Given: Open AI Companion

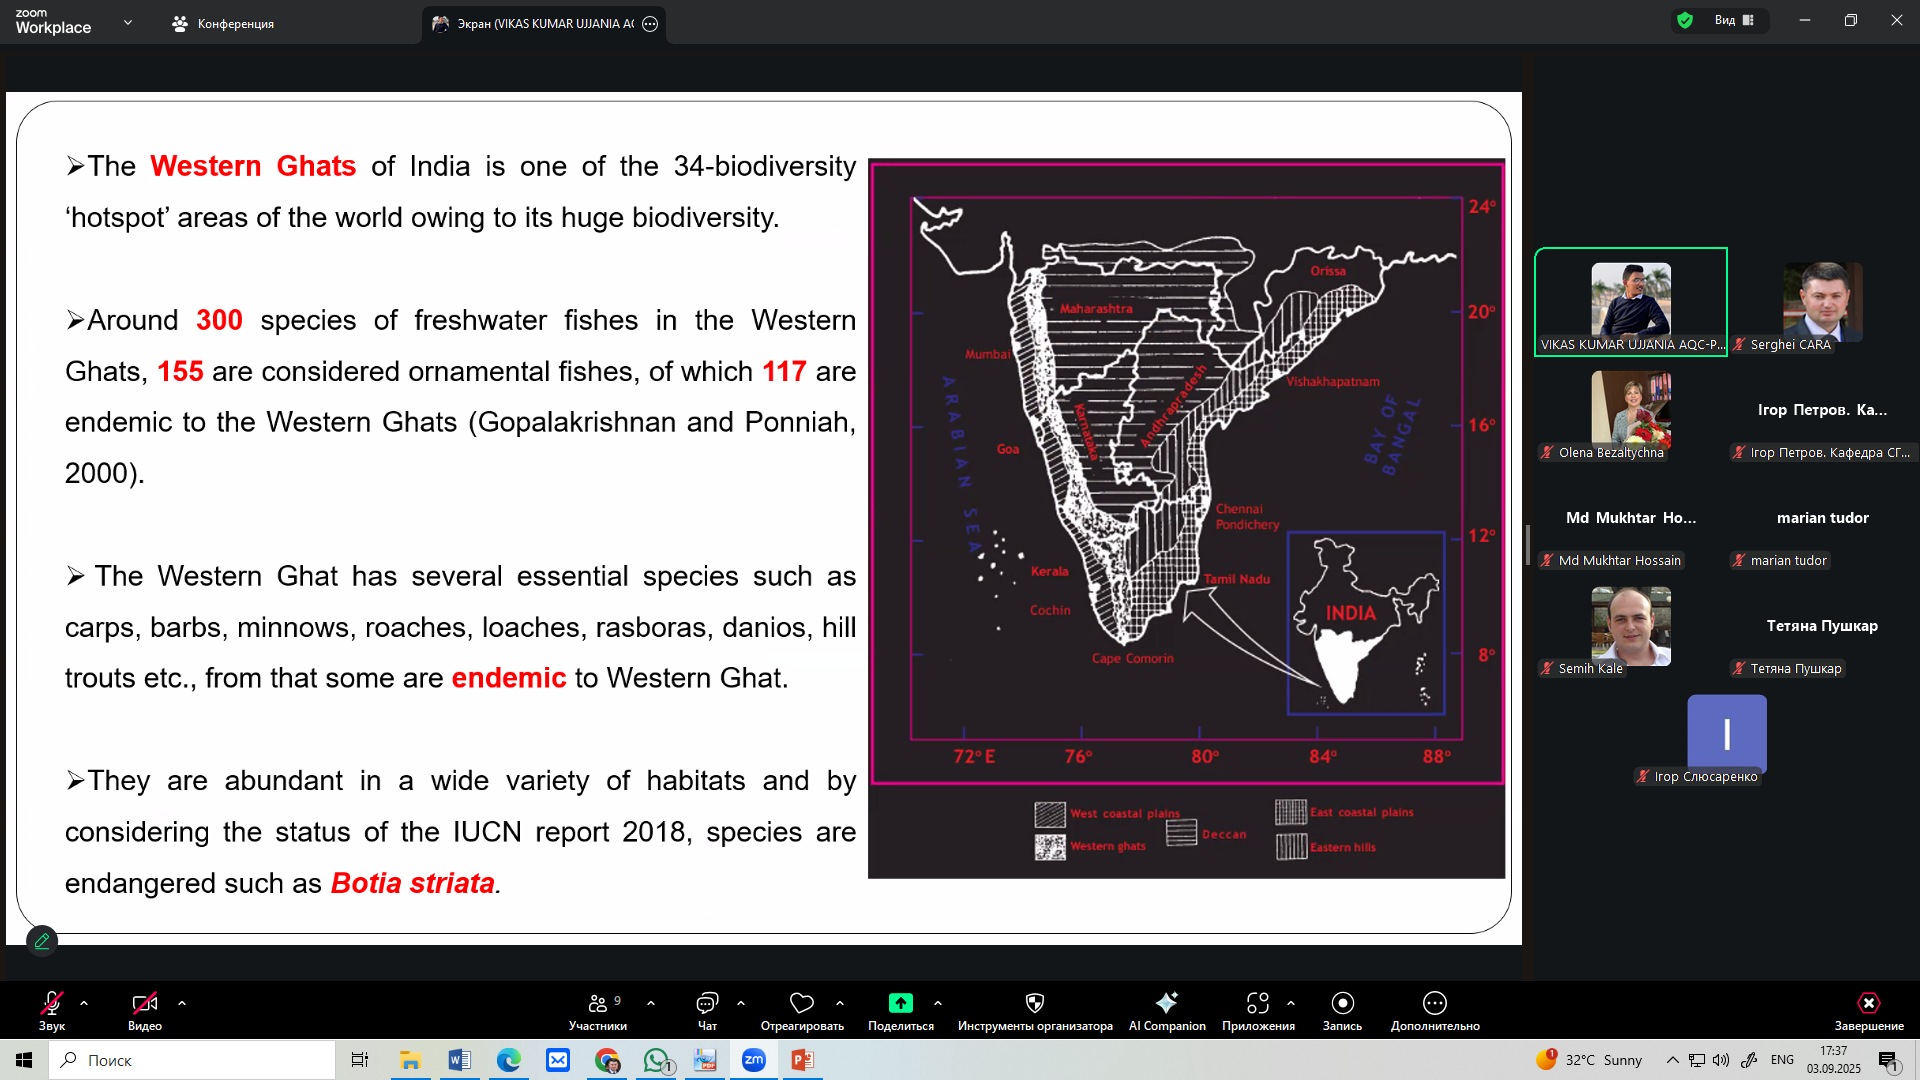Looking at the screenshot, I should point(1166,1004).
